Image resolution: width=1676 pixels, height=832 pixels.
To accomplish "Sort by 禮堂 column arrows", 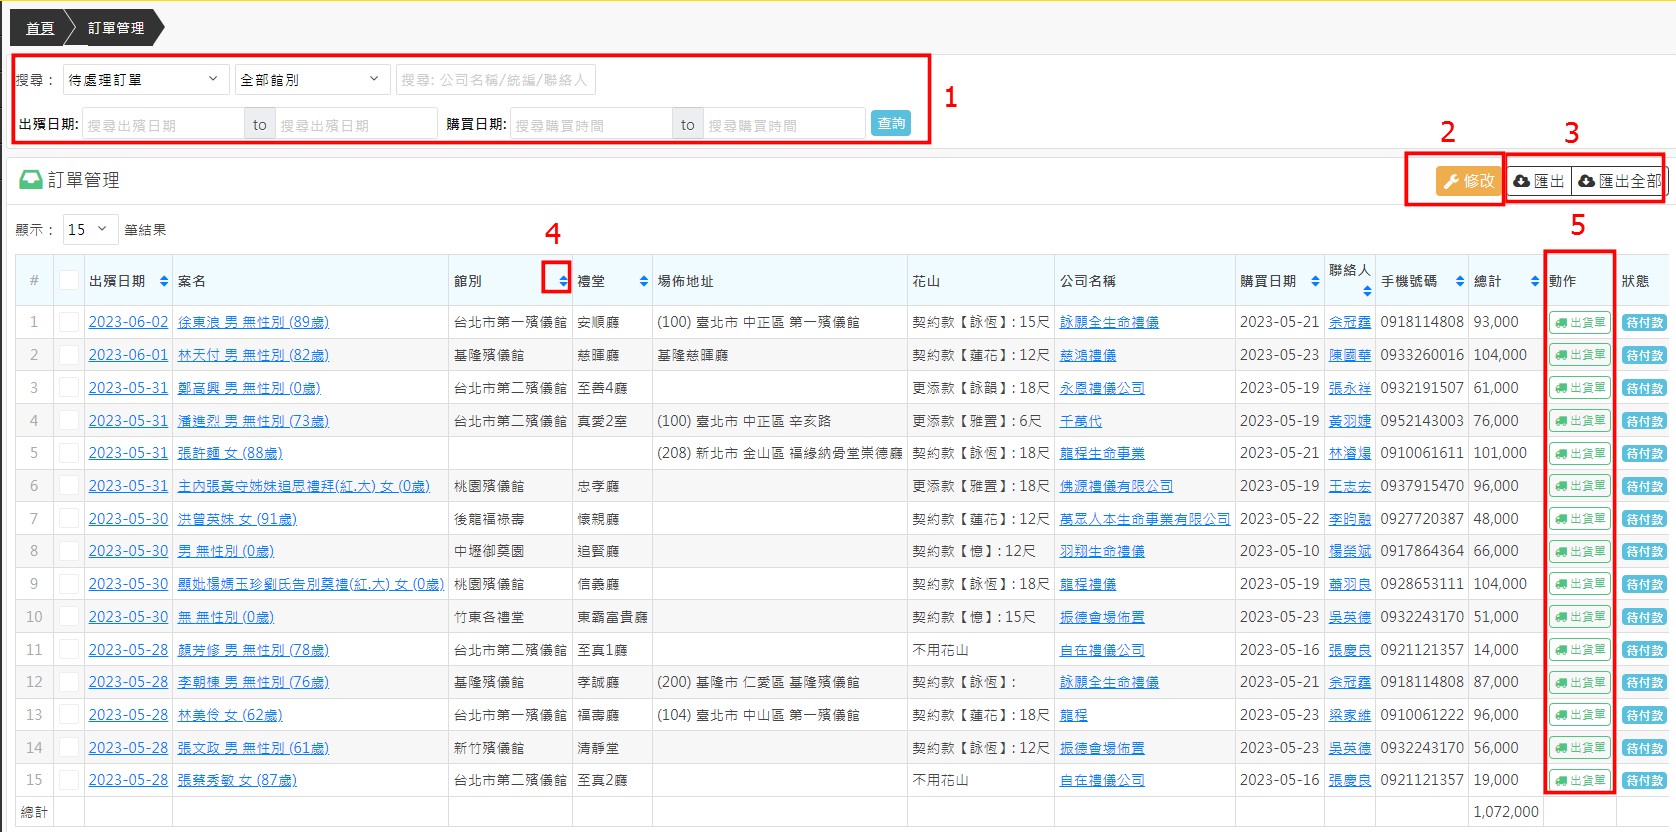I will pos(643,281).
